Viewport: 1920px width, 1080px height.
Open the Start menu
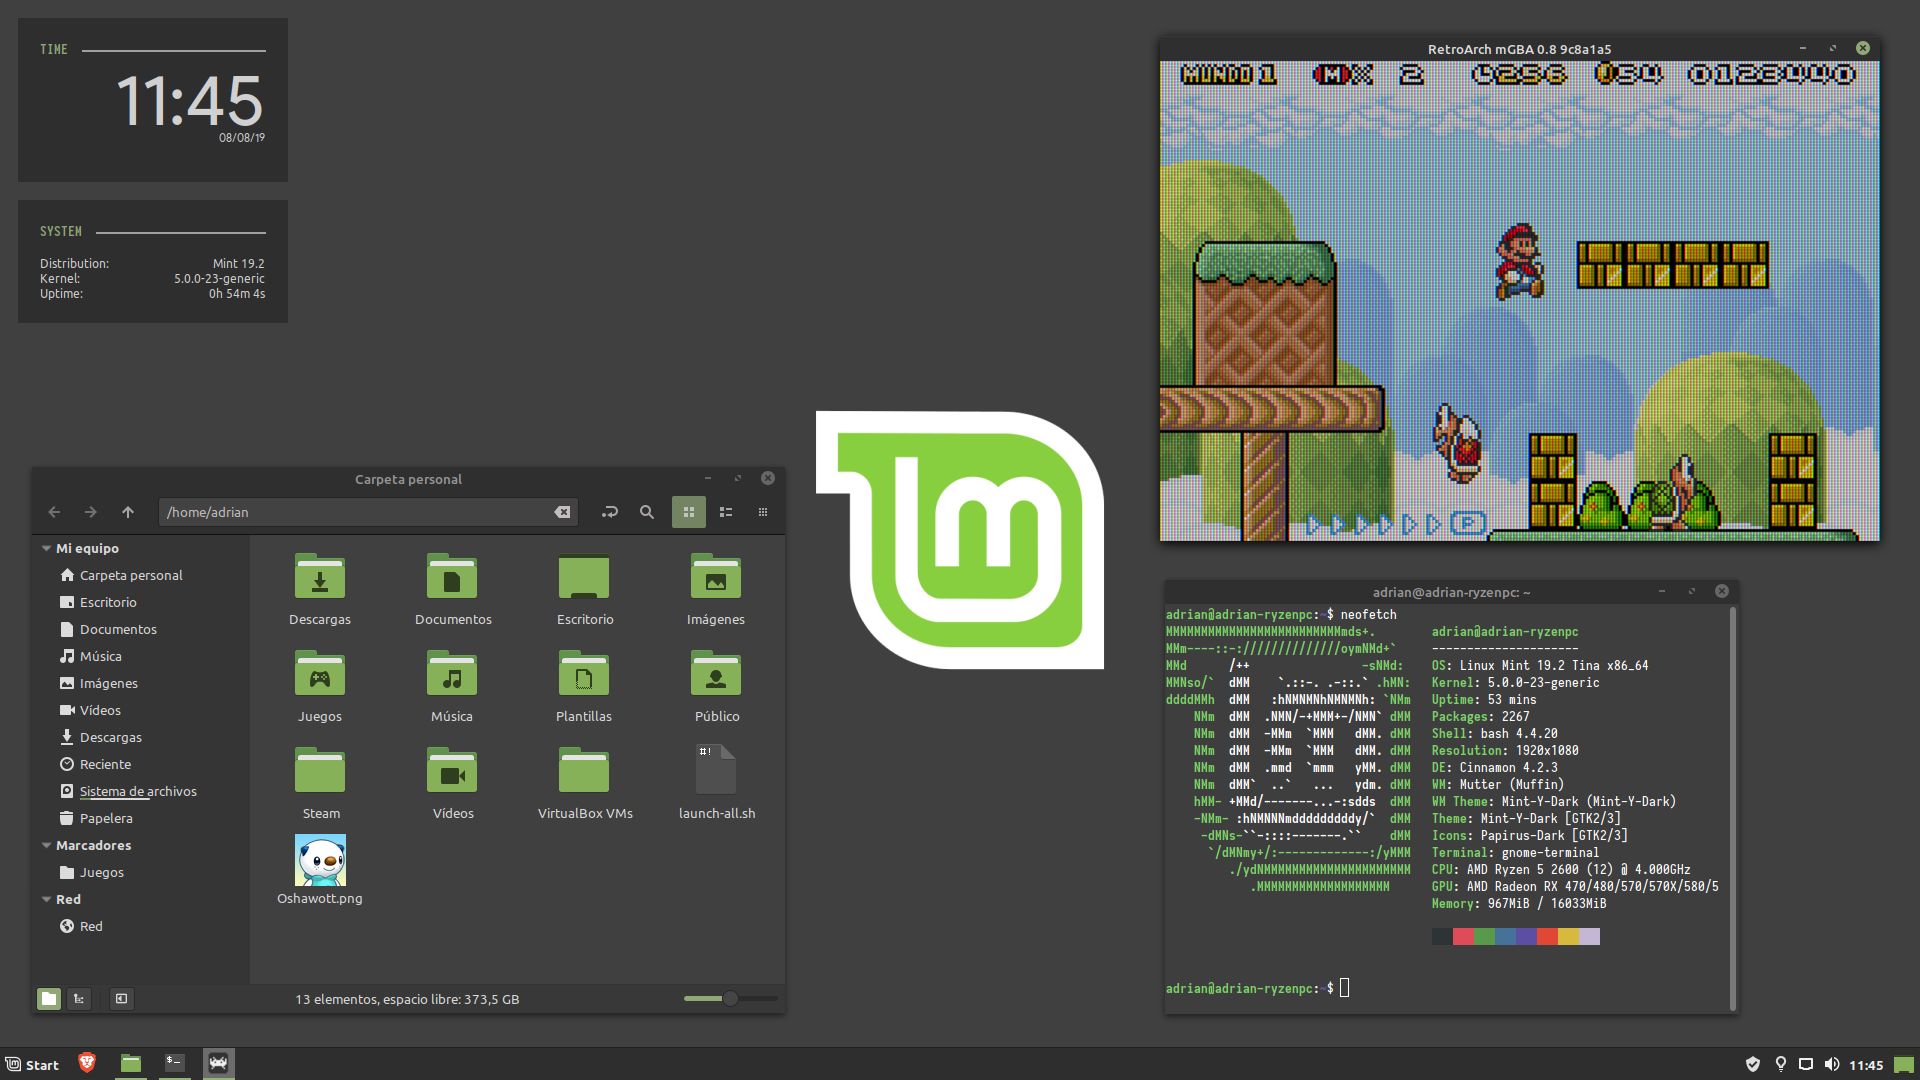pyautogui.click(x=32, y=1064)
